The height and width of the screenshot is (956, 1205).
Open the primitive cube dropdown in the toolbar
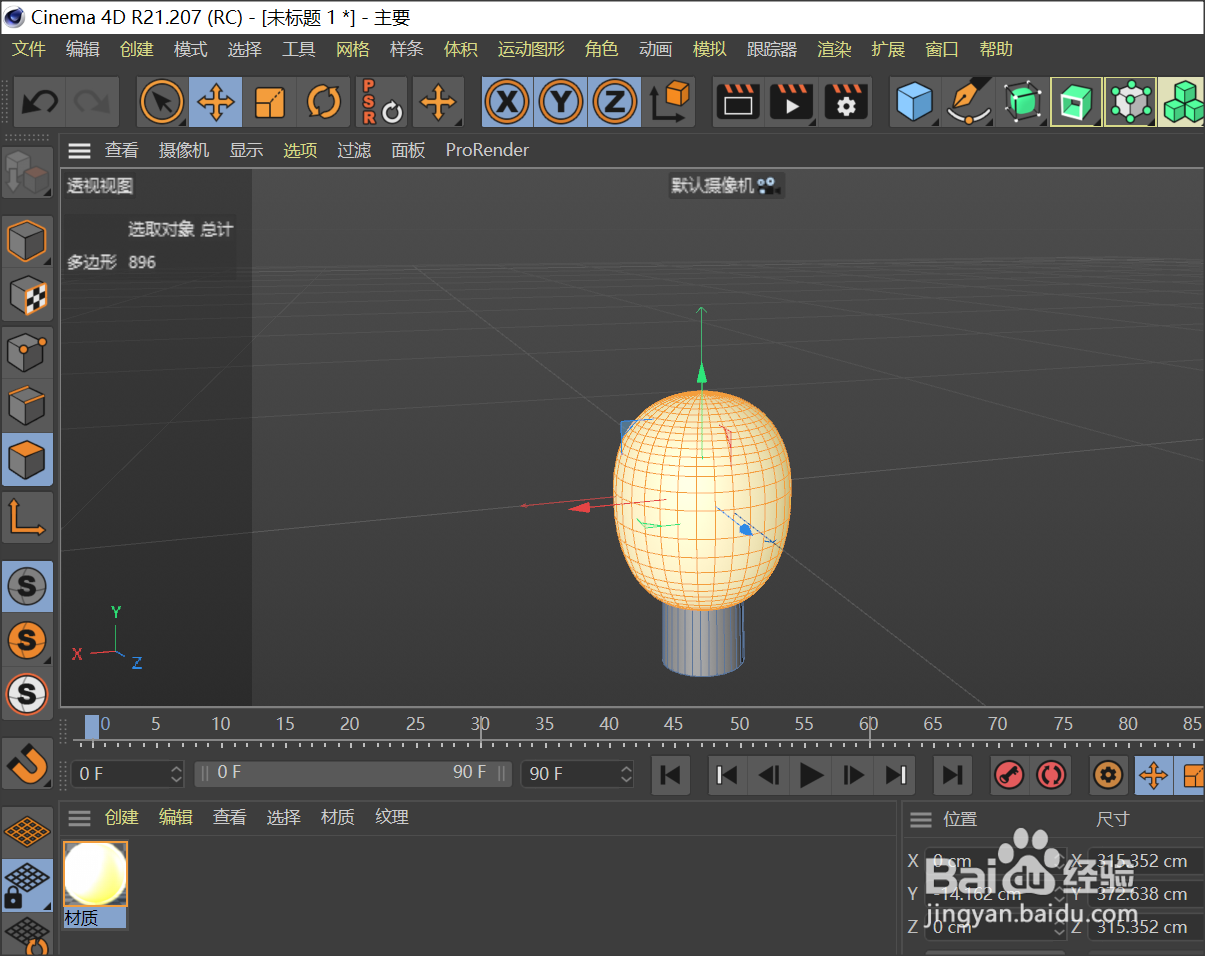pos(913,101)
